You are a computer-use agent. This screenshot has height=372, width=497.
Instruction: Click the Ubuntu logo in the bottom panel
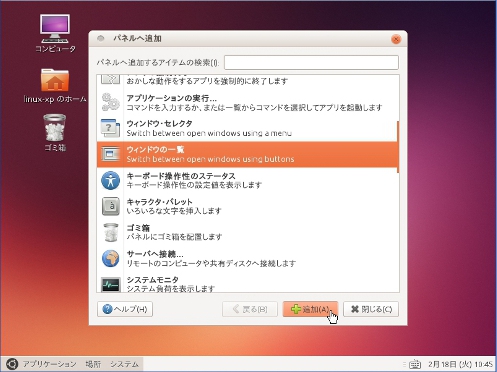click(11, 364)
